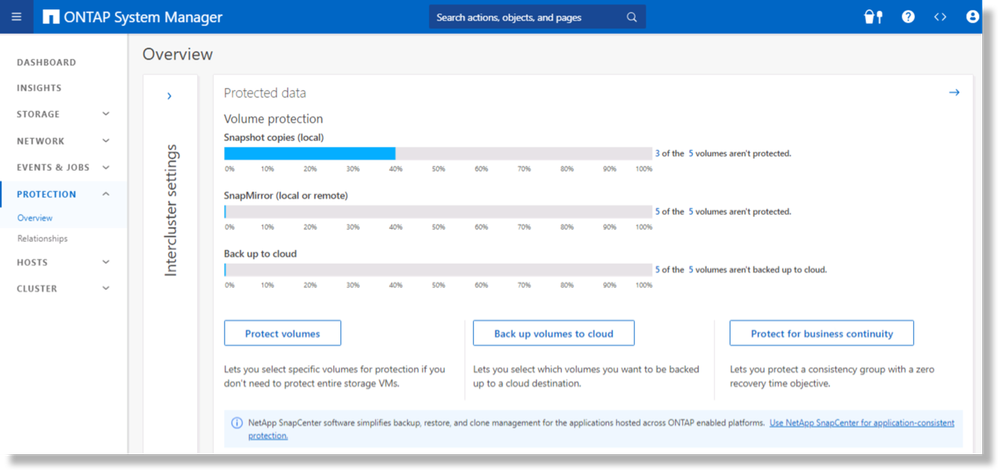
Task: Click the Snapshot copies progress bar
Action: pyautogui.click(x=438, y=153)
